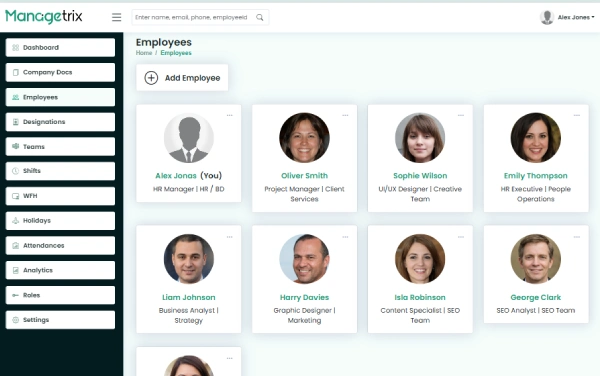Open the three-dot menu on Harry Davies card
The height and width of the screenshot is (376, 600).
tap(345, 237)
